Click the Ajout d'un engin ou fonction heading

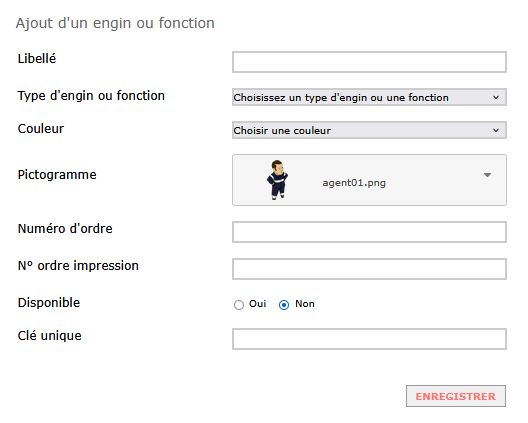point(115,23)
